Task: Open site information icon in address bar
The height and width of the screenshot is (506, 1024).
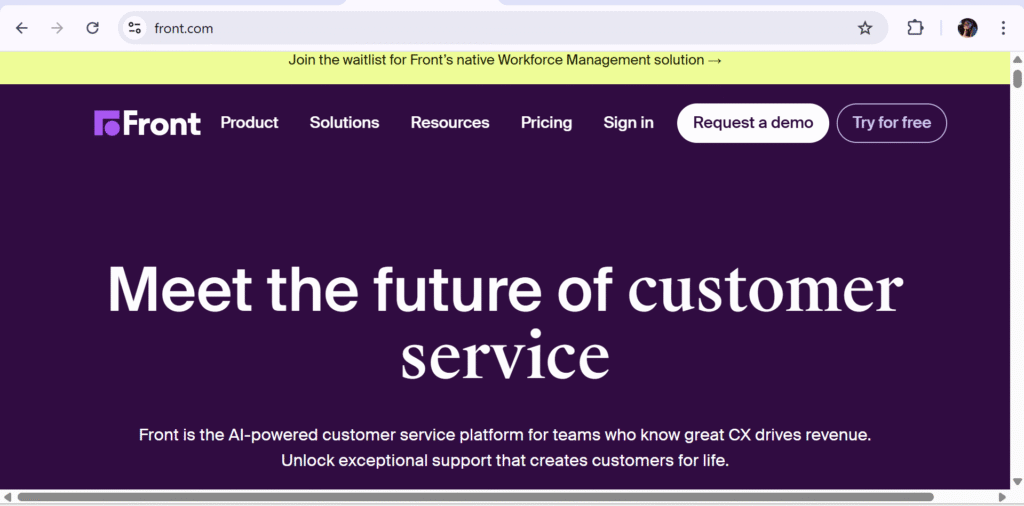Action: [x=135, y=28]
